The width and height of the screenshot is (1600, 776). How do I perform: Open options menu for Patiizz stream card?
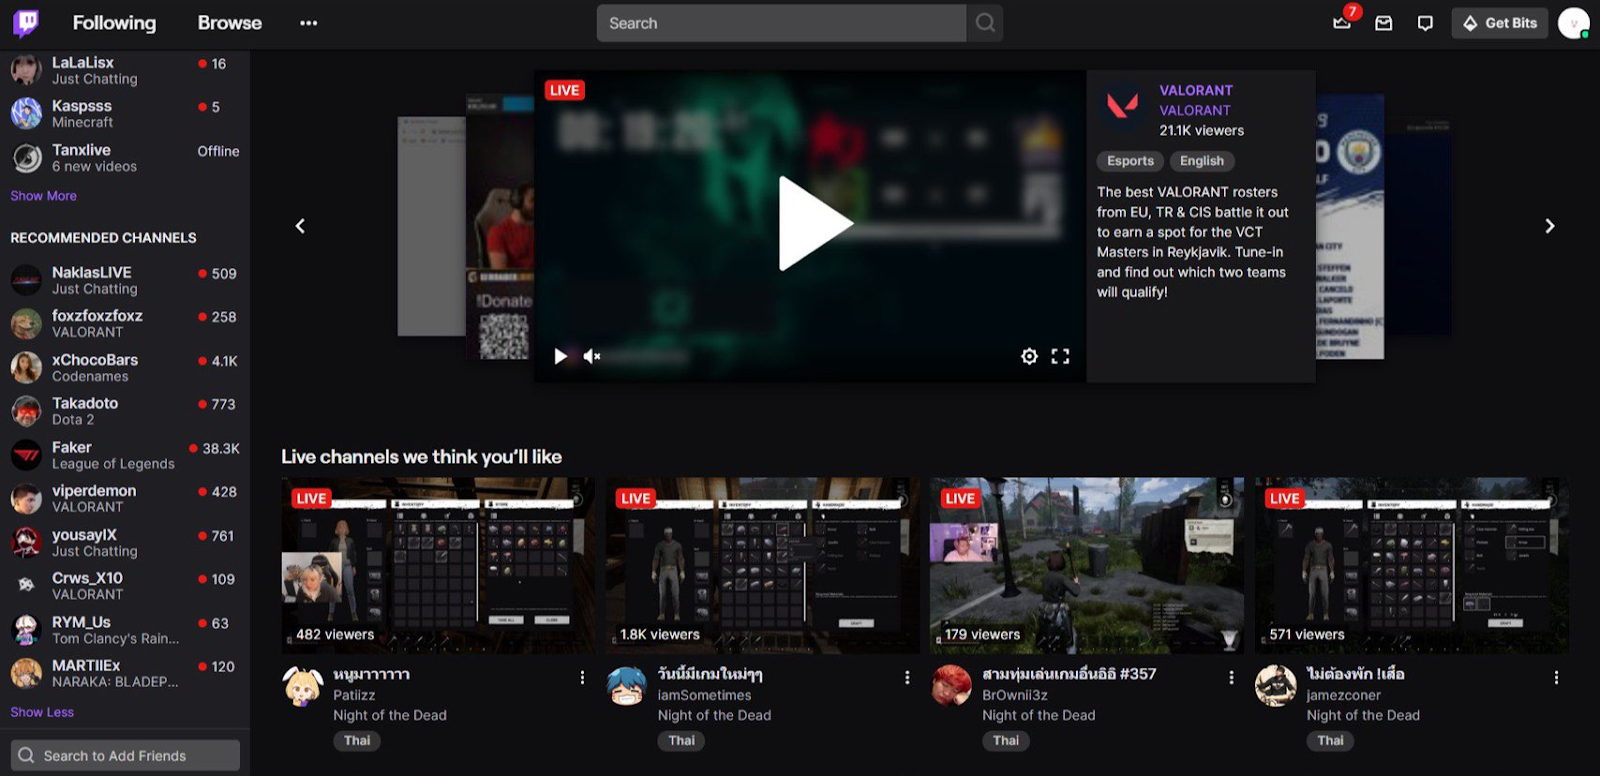pyautogui.click(x=582, y=677)
